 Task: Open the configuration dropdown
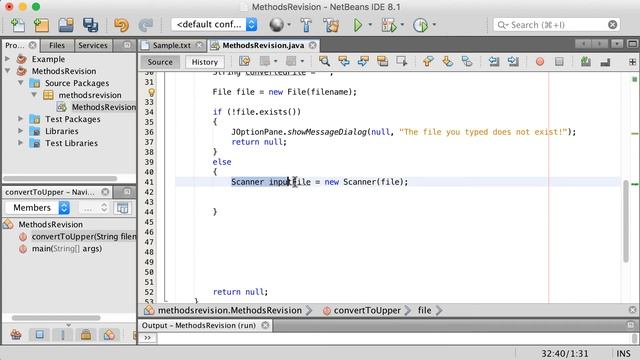point(214,24)
